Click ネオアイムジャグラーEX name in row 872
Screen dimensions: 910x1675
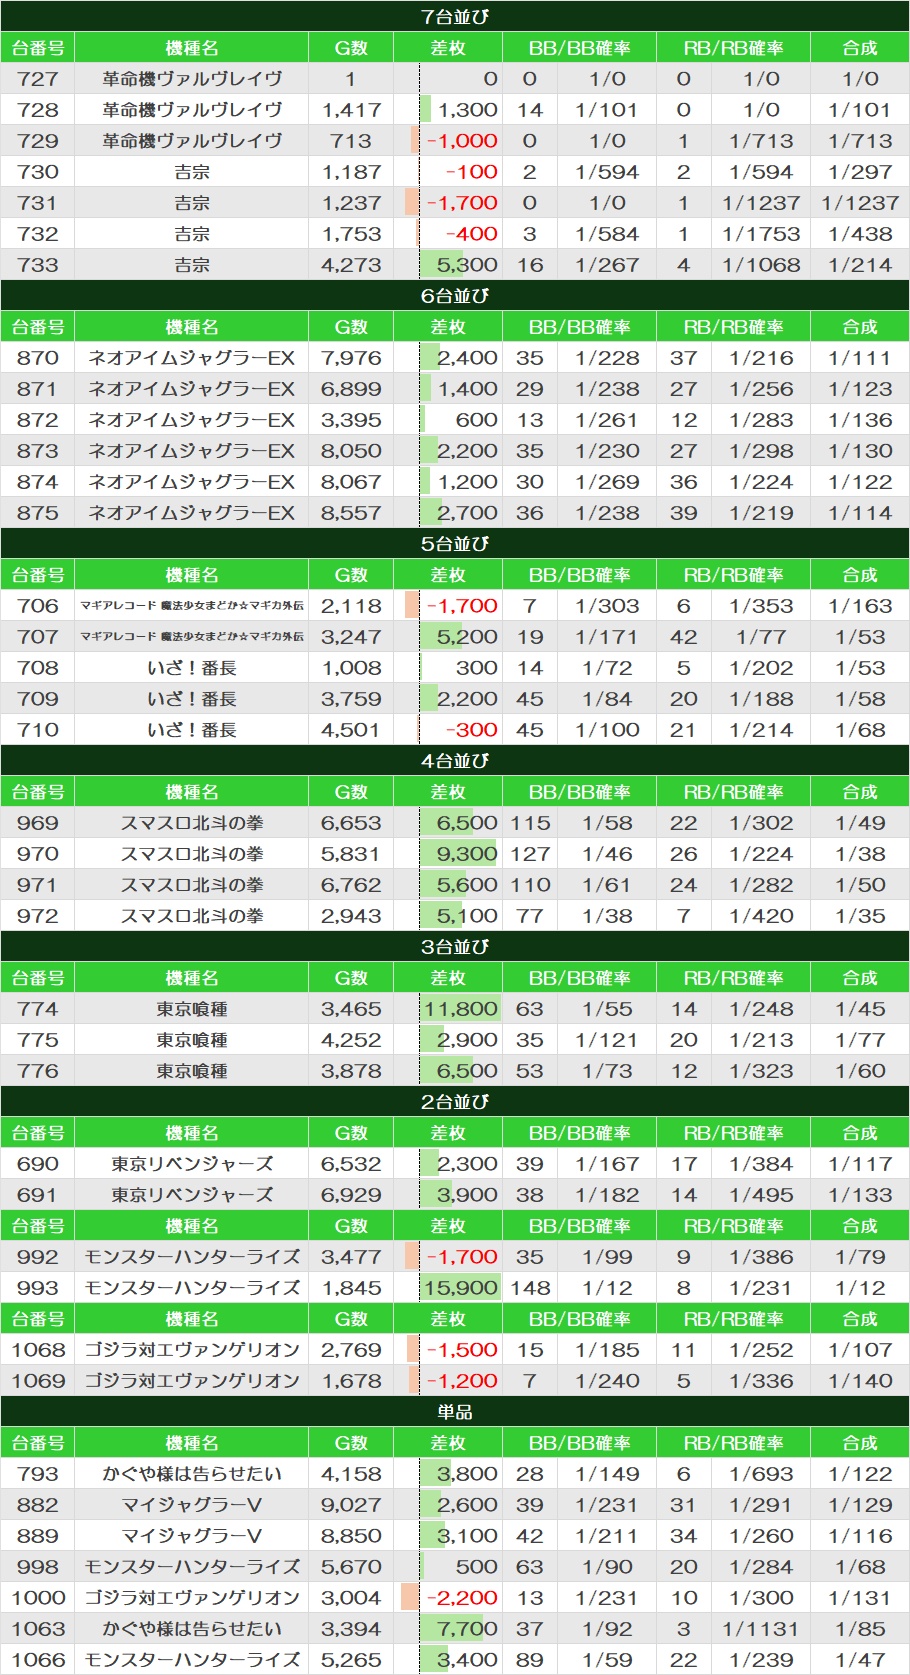pos(192,419)
